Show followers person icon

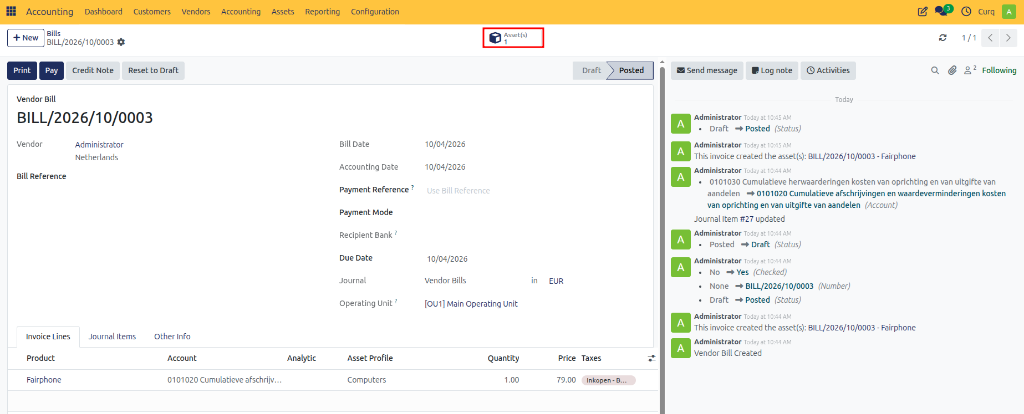(970, 71)
